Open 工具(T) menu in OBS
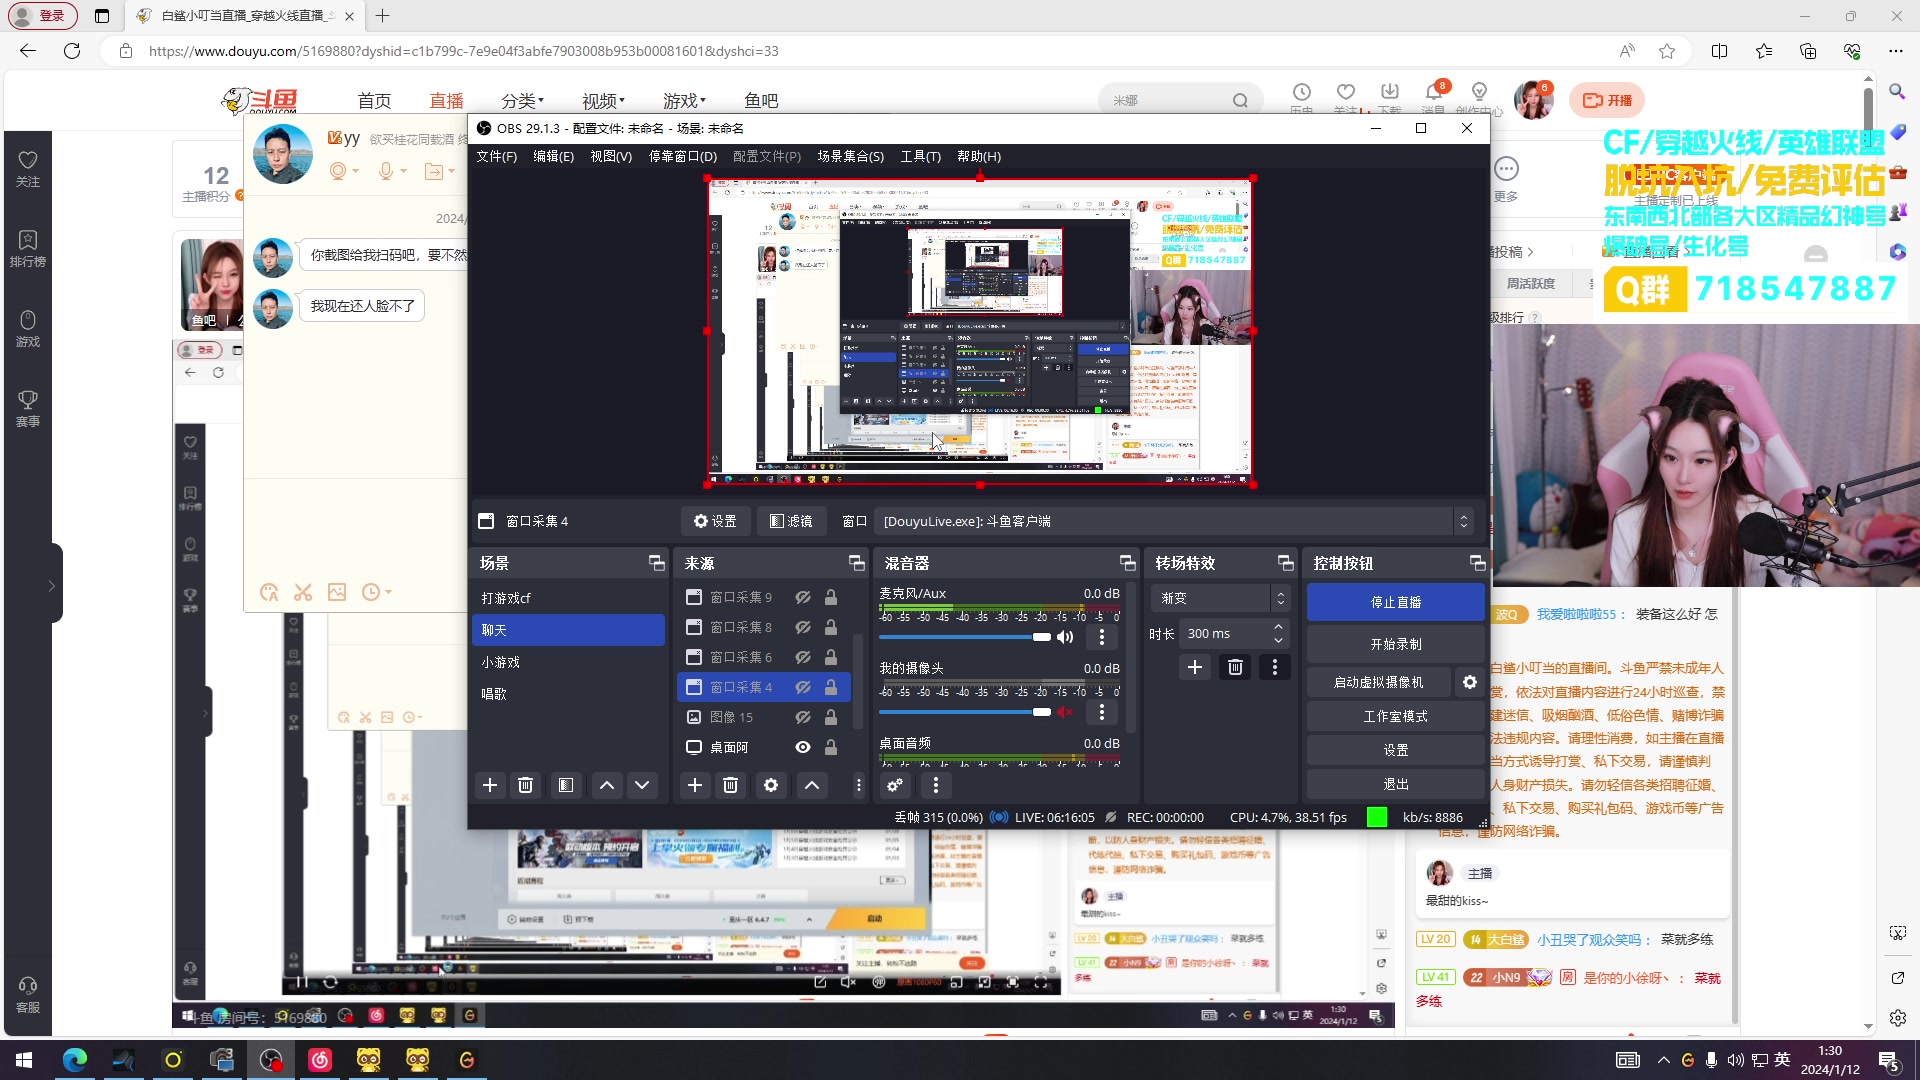The height and width of the screenshot is (1080, 1920). 920,156
